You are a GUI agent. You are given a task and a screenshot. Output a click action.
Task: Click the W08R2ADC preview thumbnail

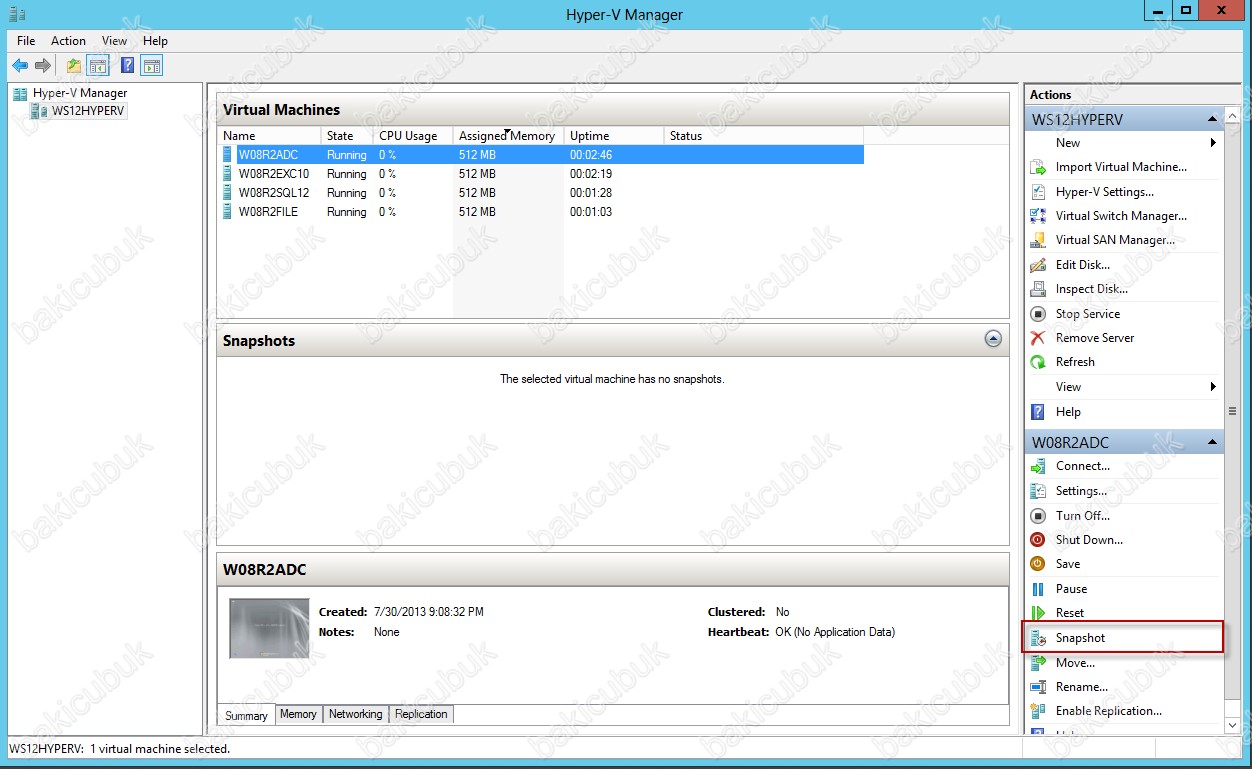tap(269, 628)
